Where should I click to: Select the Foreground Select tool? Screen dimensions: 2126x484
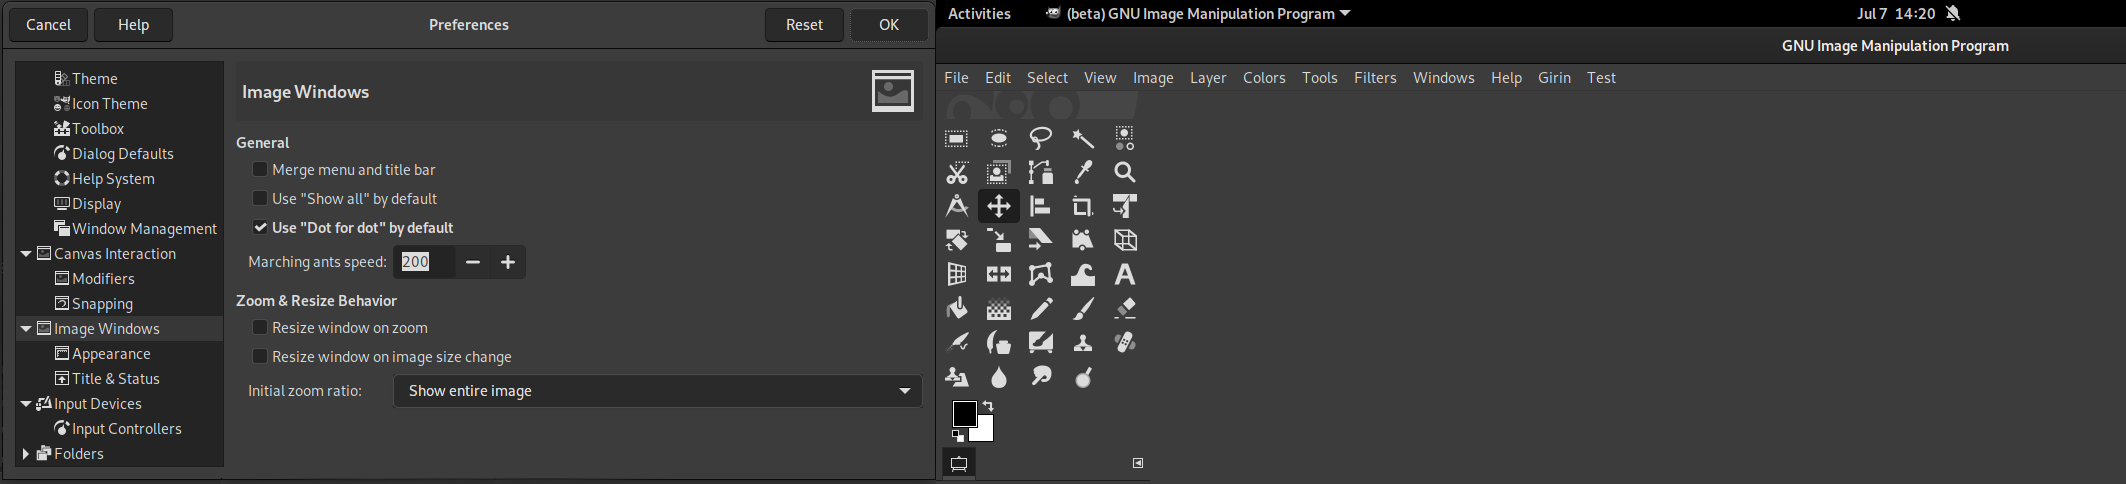999,172
